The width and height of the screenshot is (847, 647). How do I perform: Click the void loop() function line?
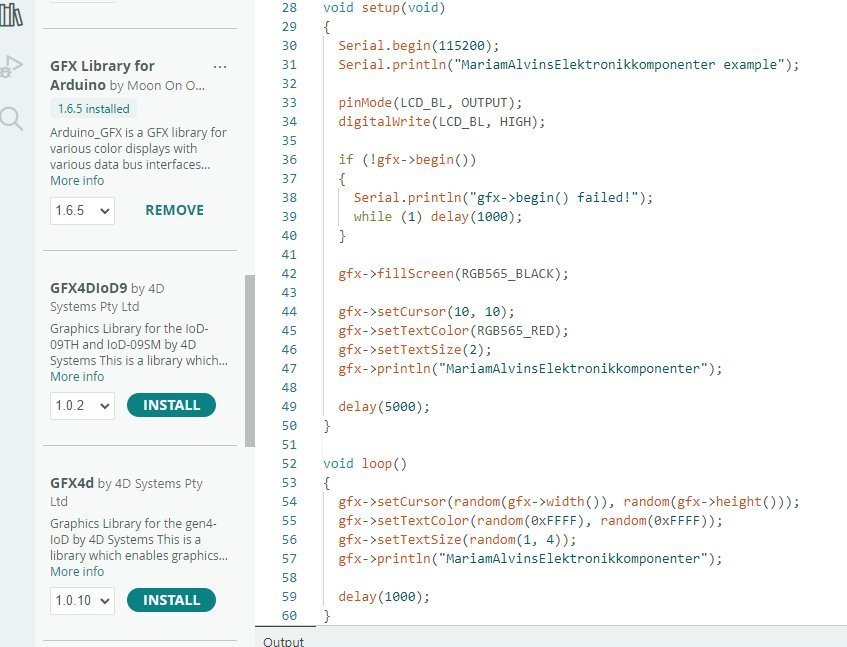click(x=366, y=464)
